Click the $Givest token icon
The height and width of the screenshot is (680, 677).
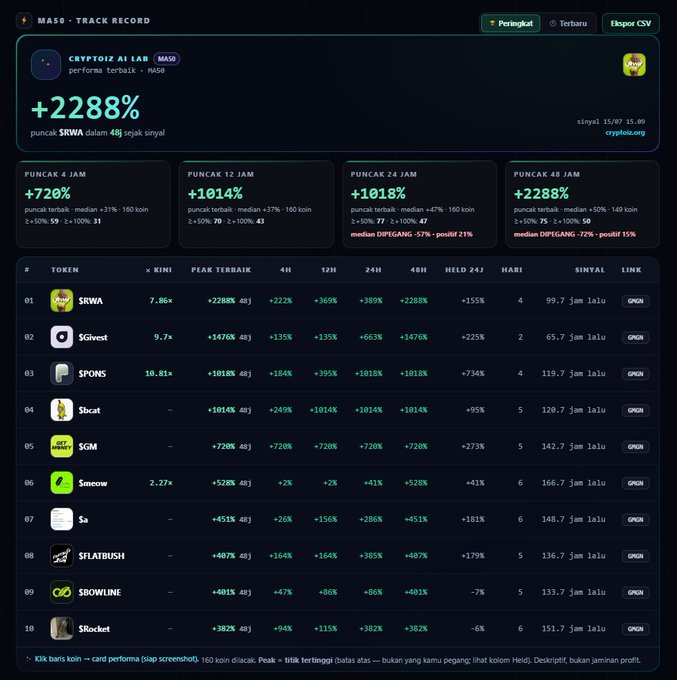[x=62, y=337]
